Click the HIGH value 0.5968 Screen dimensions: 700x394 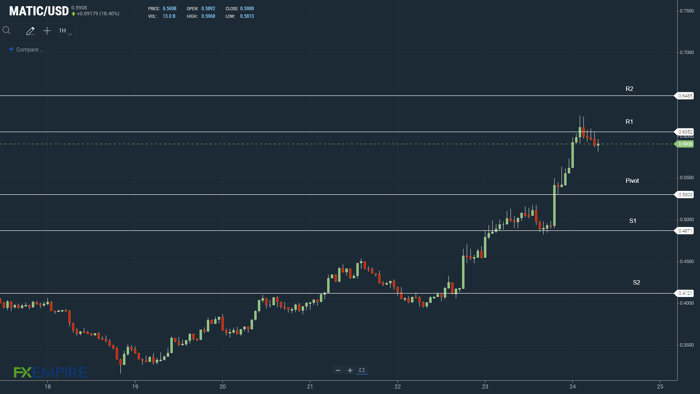pyautogui.click(x=208, y=16)
